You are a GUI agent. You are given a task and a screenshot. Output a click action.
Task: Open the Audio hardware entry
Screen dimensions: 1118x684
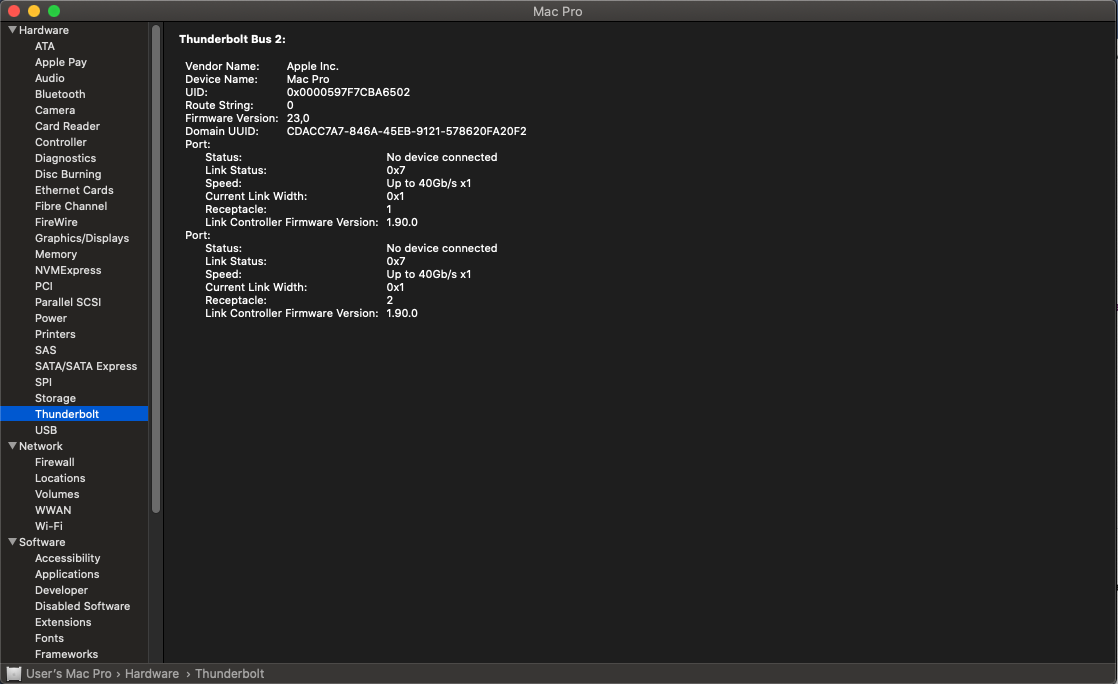pos(50,78)
